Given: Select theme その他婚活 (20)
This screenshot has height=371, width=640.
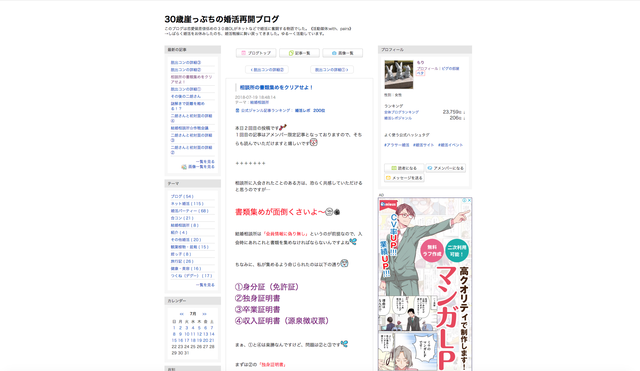Looking at the screenshot, I should click(x=186, y=240).
